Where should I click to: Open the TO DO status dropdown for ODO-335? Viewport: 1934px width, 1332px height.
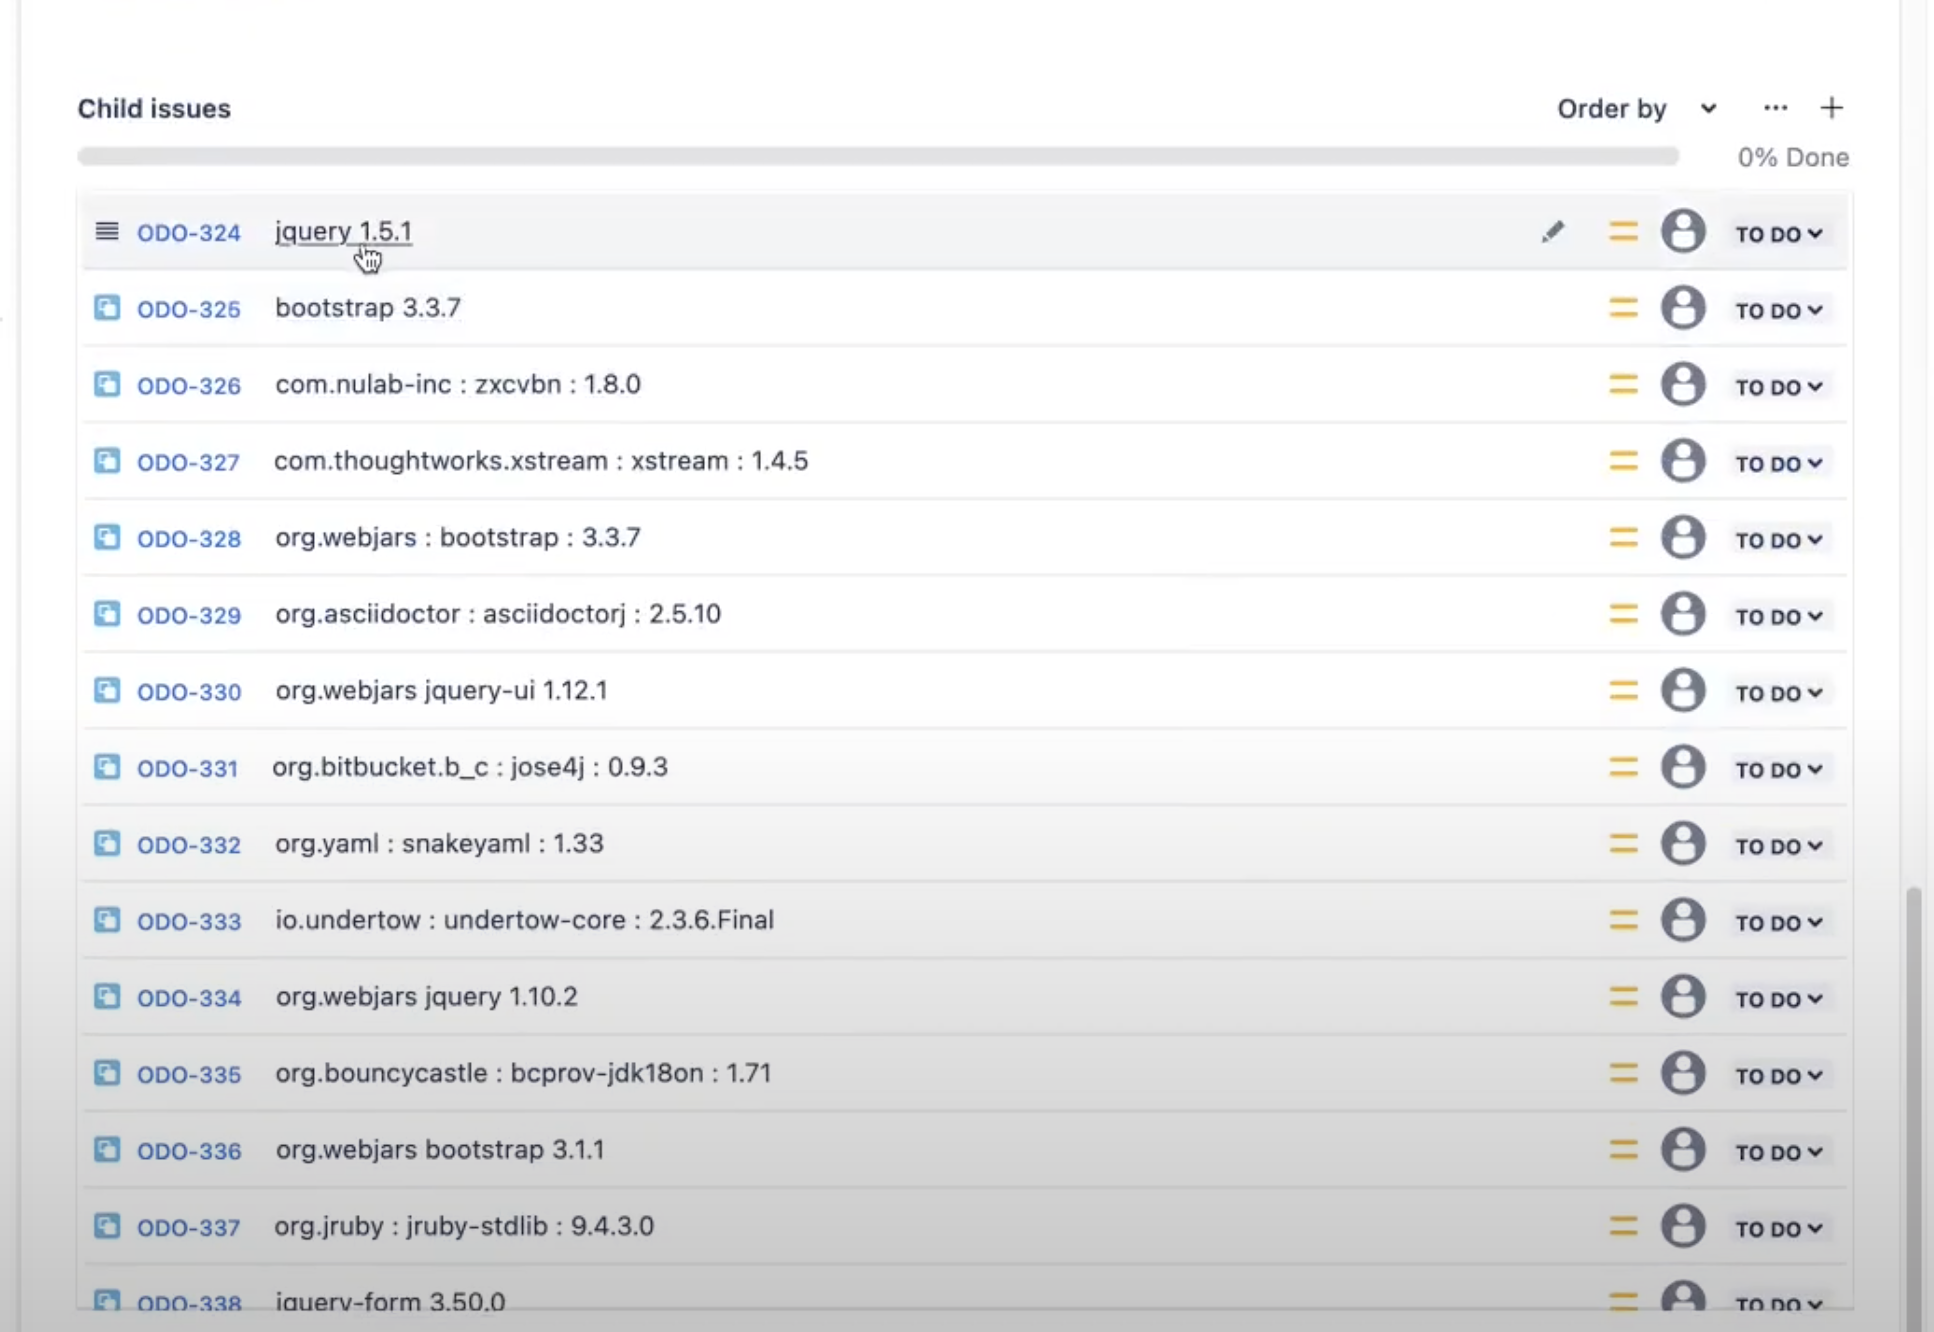(x=1779, y=1076)
